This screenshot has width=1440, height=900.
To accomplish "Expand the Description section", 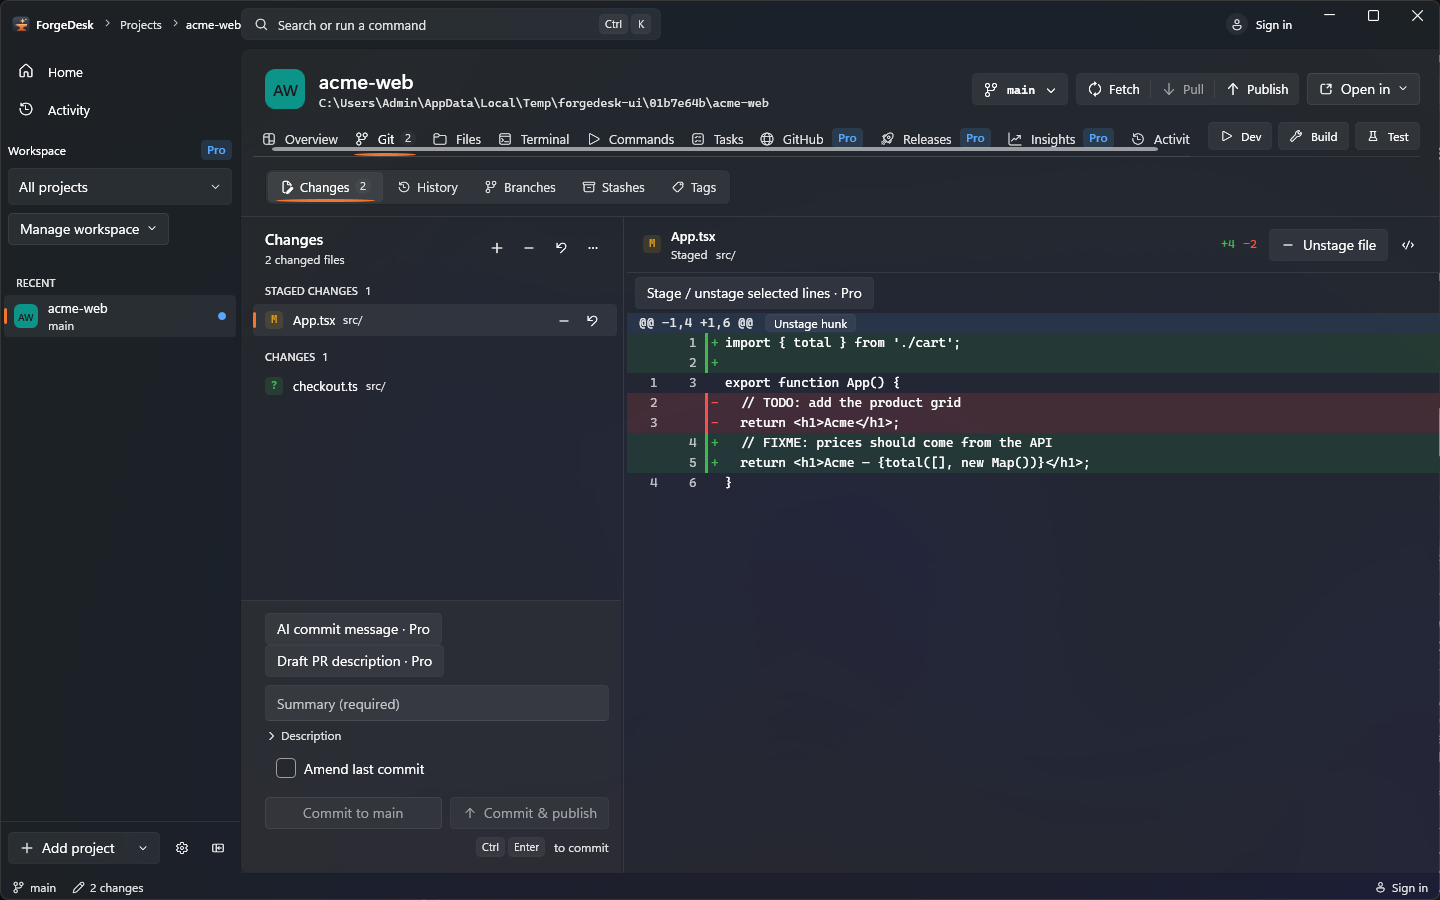I will click(x=305, y=736).
